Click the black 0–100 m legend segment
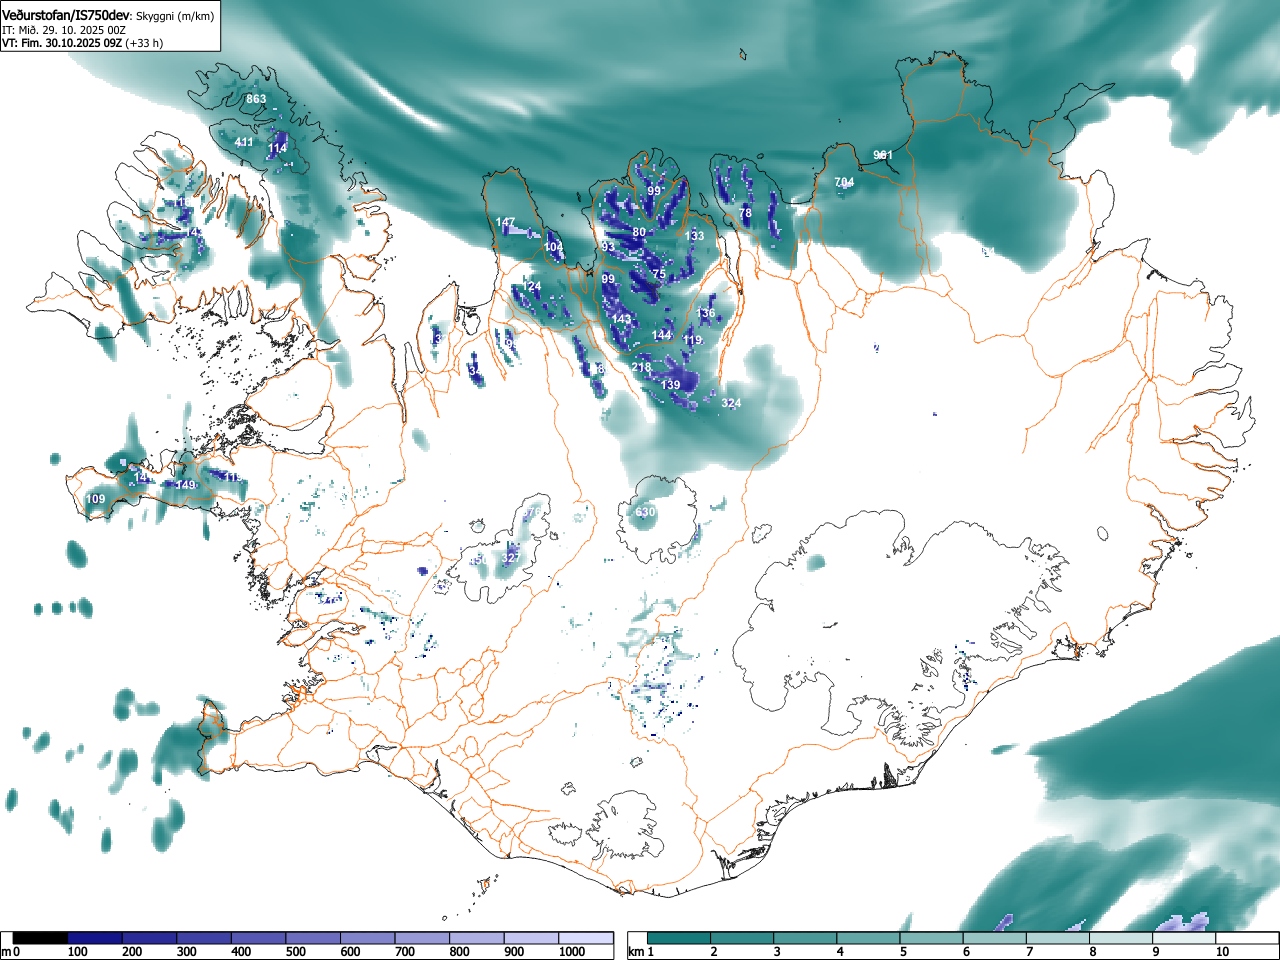 (x=41, y=938)
